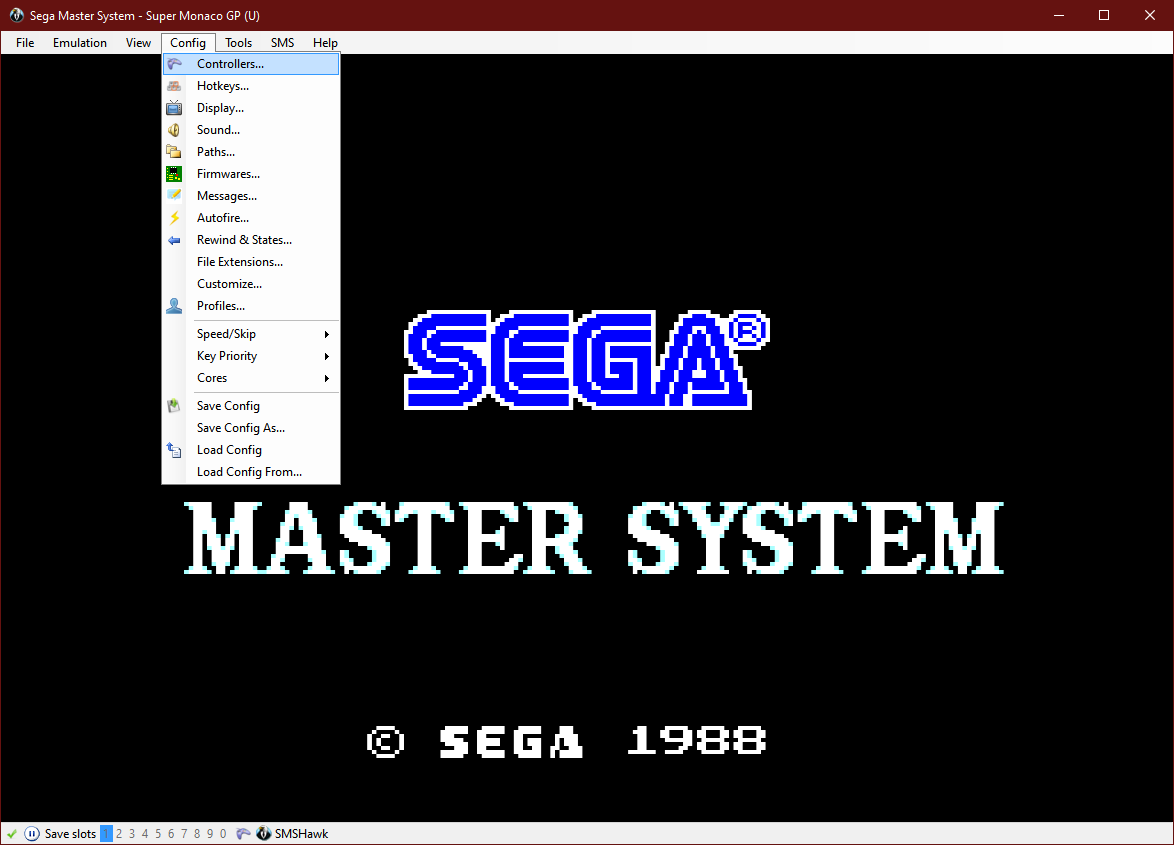Open Controllers config via its gamepad icon
This screenshot has height=845, width=1174.
[174, 64]
